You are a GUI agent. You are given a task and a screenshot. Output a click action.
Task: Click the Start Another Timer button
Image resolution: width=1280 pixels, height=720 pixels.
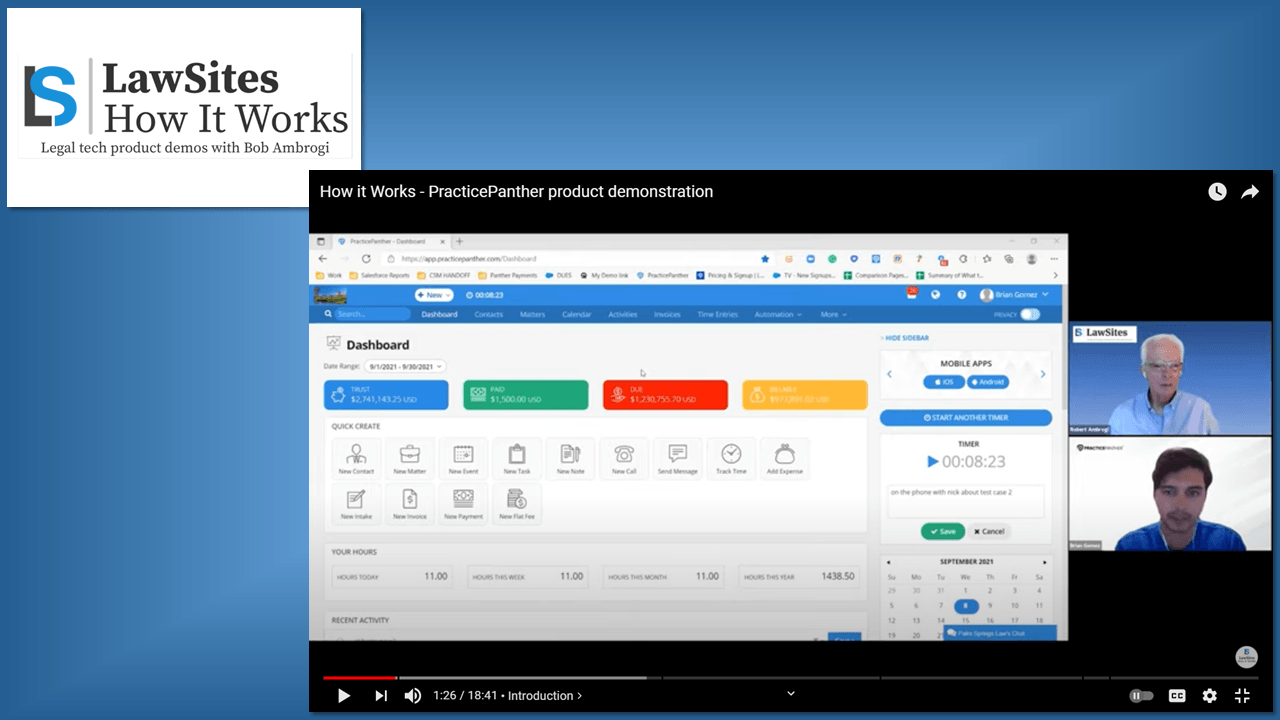click(964, 417)
